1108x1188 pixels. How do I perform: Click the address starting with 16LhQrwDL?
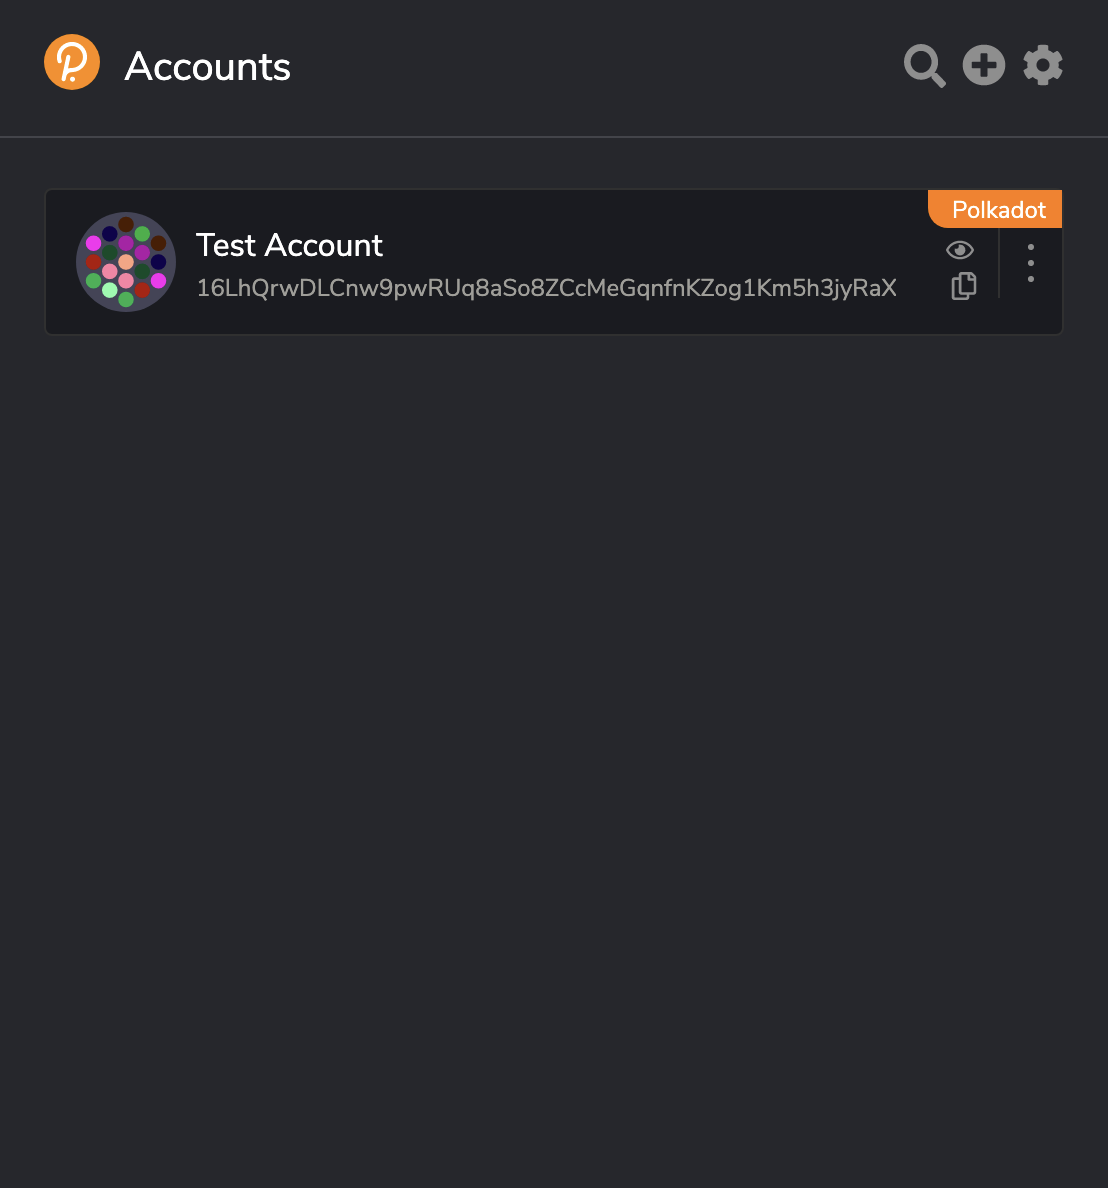click(546, 288)
